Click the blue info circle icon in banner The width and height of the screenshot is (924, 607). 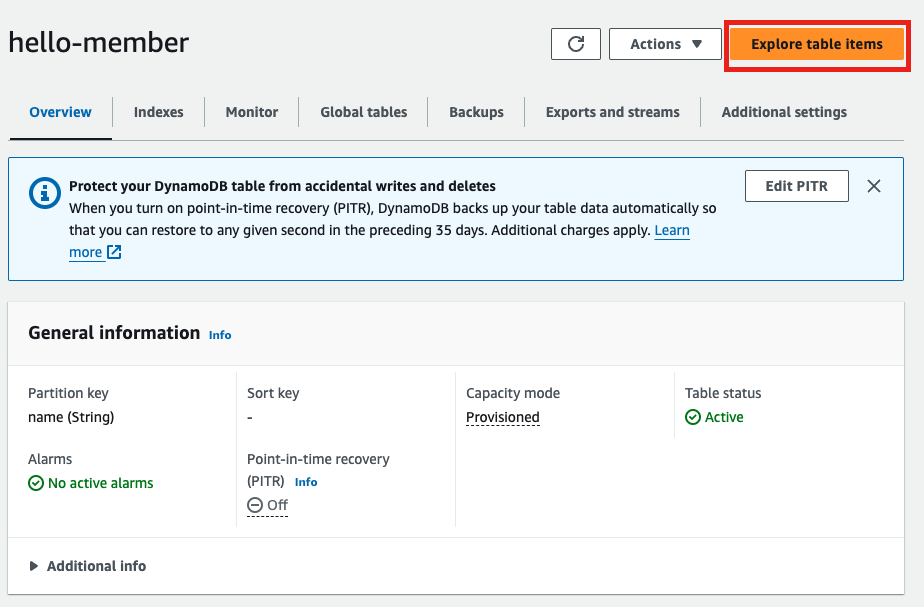[x=44, y=193]
